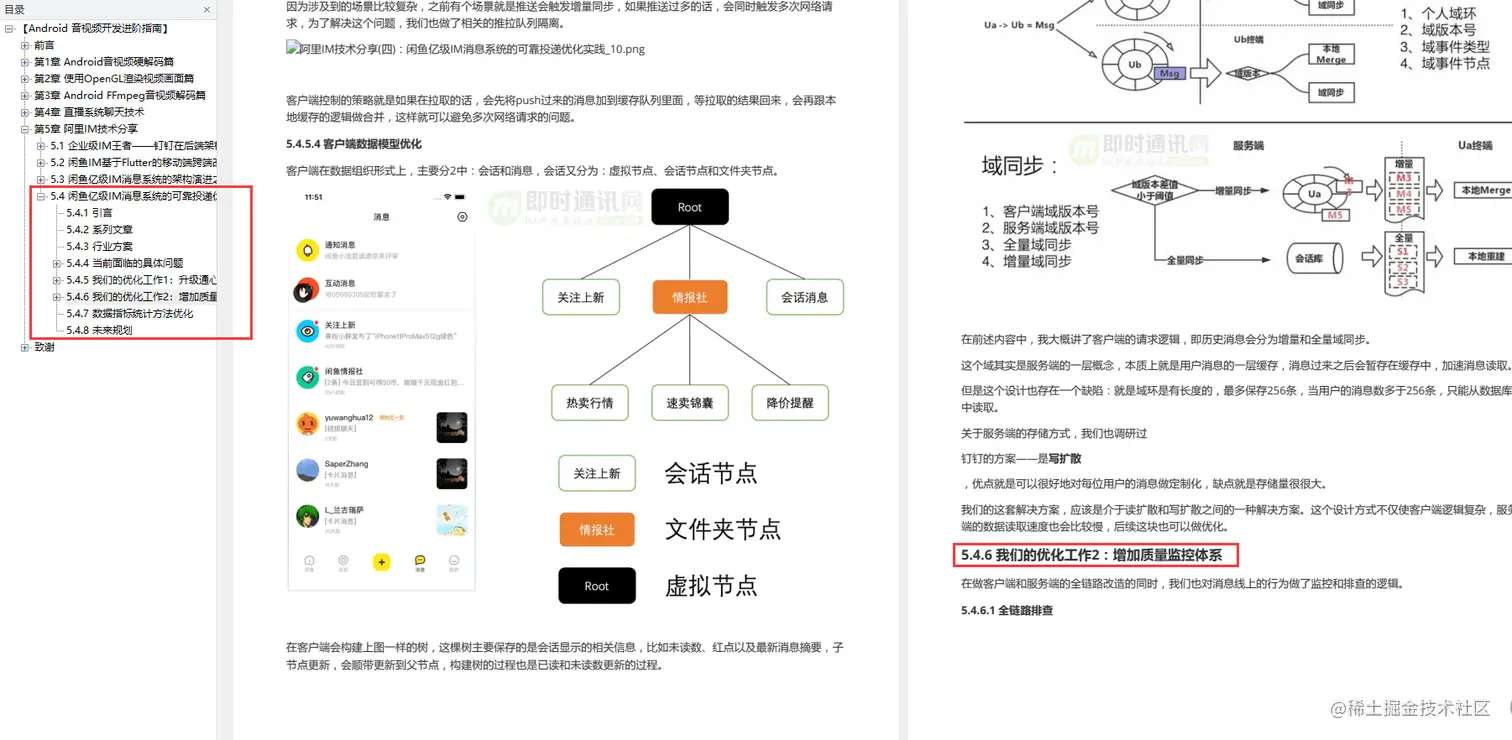Expand the 5.2 闲鱼IM基于Flutter node
The height and width of the screenshot is (740, 1512).
tap(41, 162)
